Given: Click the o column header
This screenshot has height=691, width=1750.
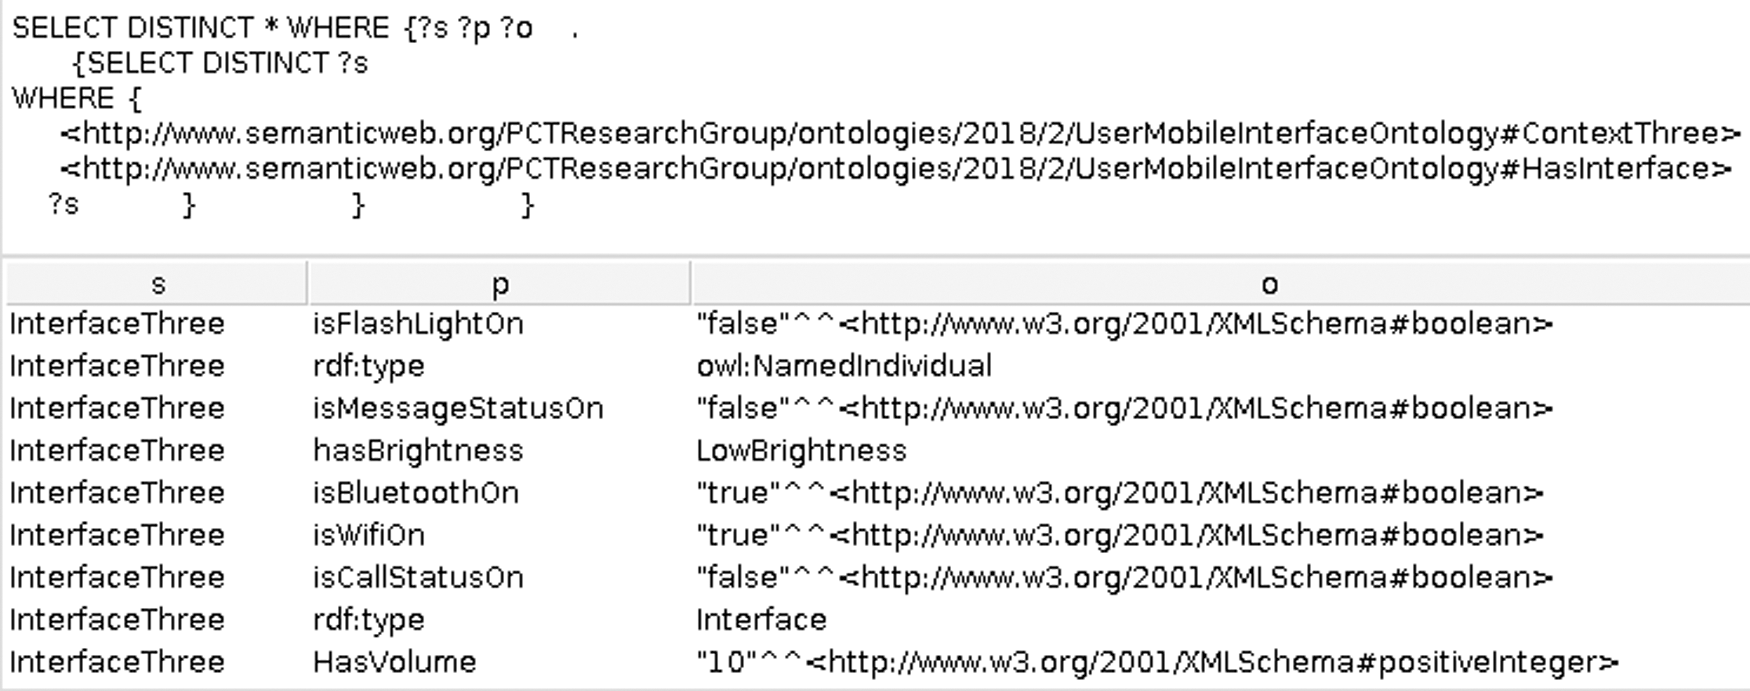Looking at the screenshot, I should (1220, 284).
